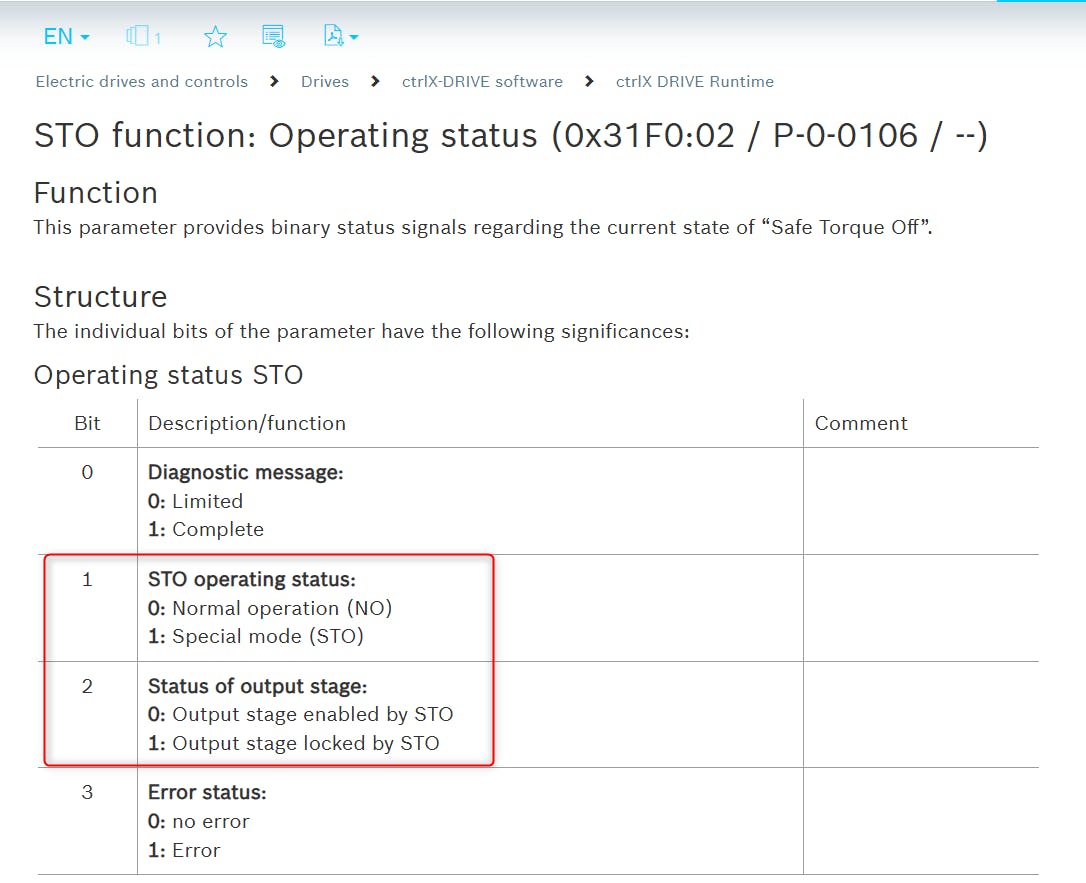
Task: Click the STO function page title
Action: (x=510, y=136)
